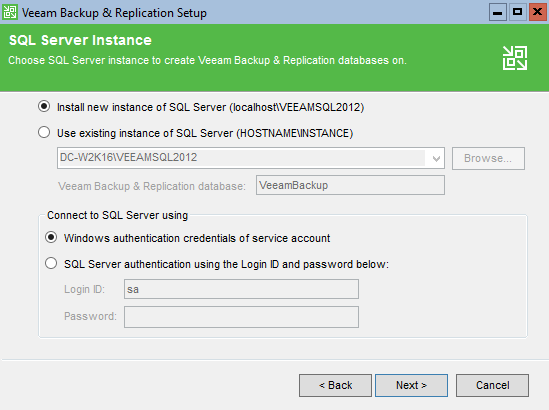Go back with the < Back button
This screenshot has width=549, height=410.
pyautogui.click(x=335, y=385)
